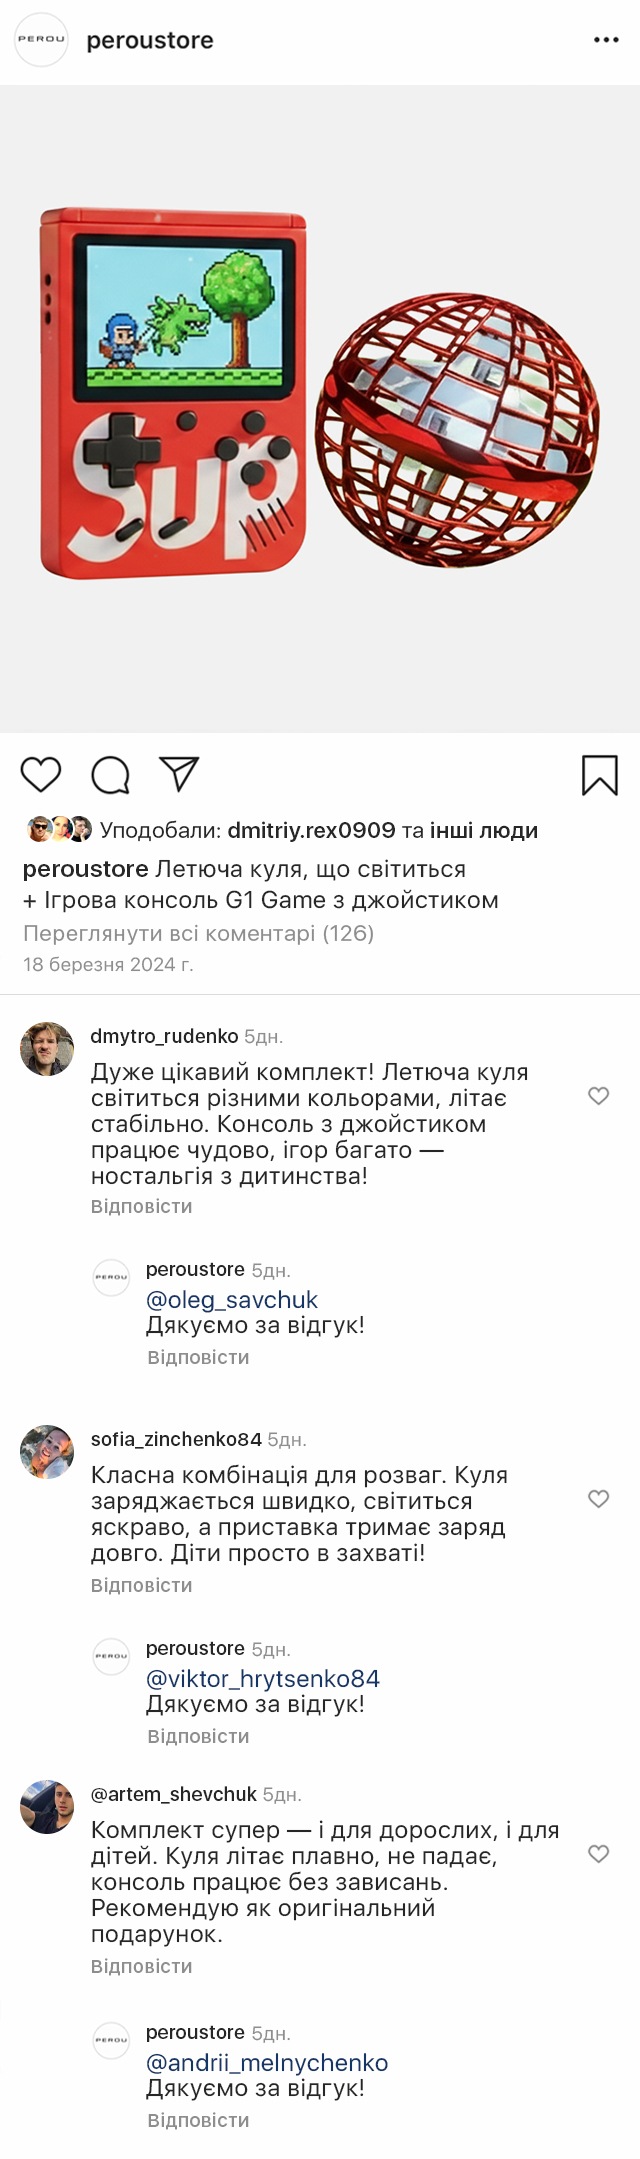Open the @andrii_melnychenko mention
This screenshot has height=2159, width=640.
point(267,2062)
